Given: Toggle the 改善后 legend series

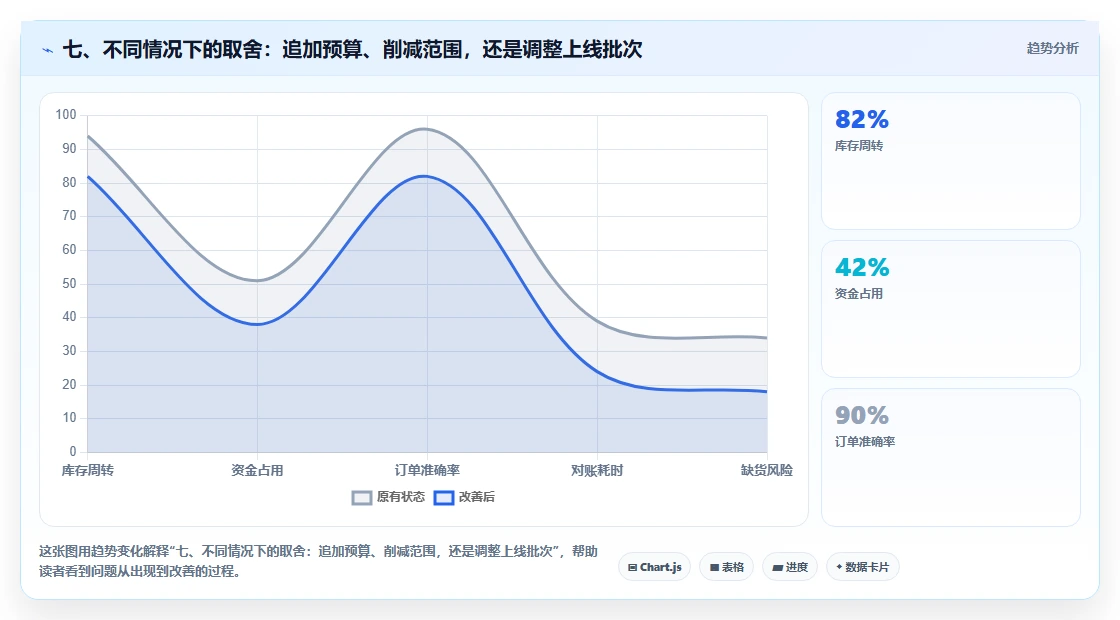Looking at the screenshot, I should pos(464,497).
